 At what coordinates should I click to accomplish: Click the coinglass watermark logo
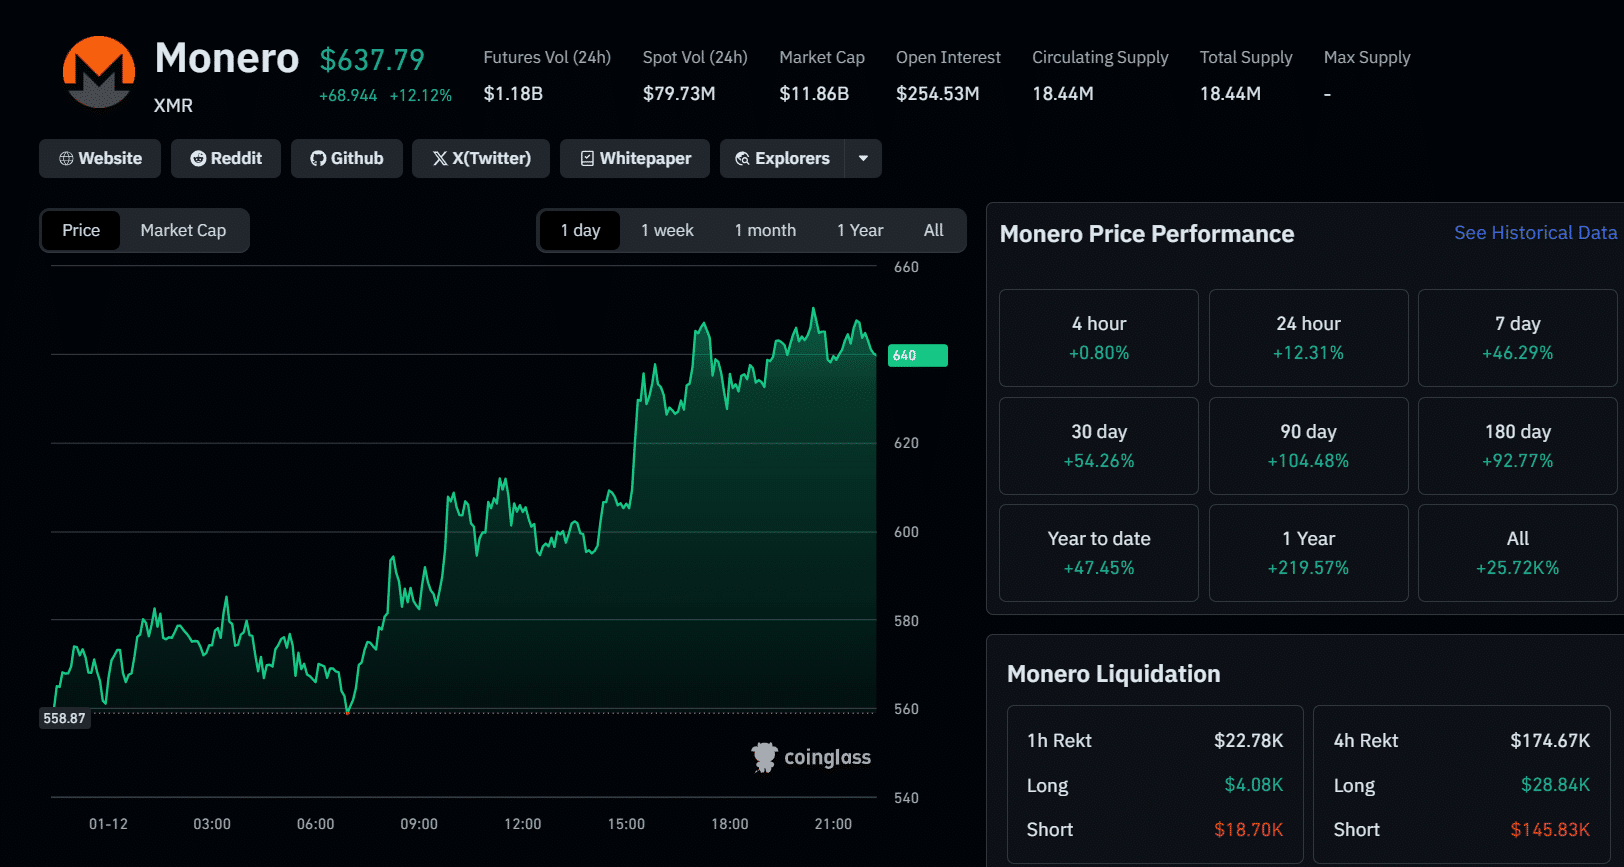[811, 758]
